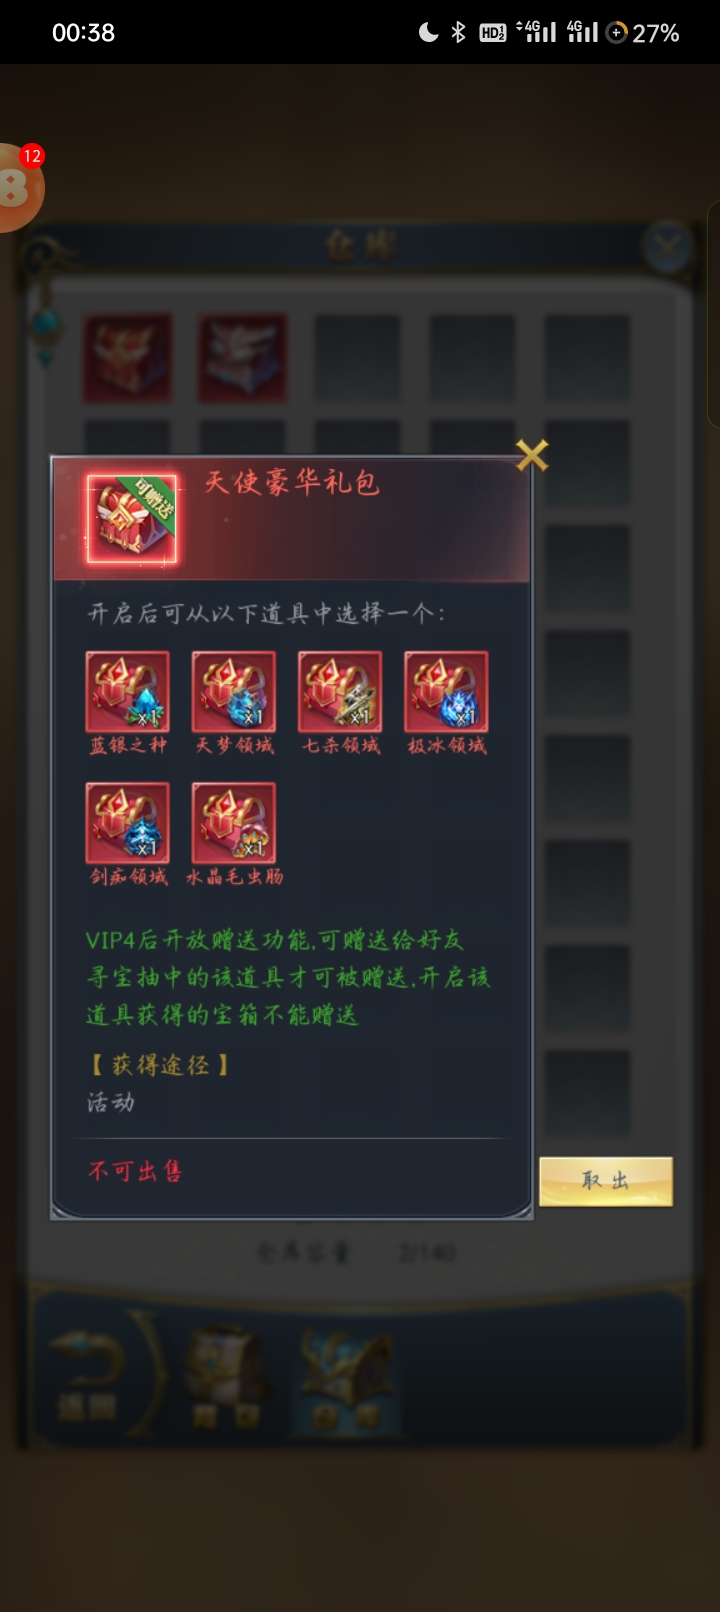Close the item detail popup with yellow X
Image resolution: width=720 pixels, height=1612 pixels.
coord(532,455)
